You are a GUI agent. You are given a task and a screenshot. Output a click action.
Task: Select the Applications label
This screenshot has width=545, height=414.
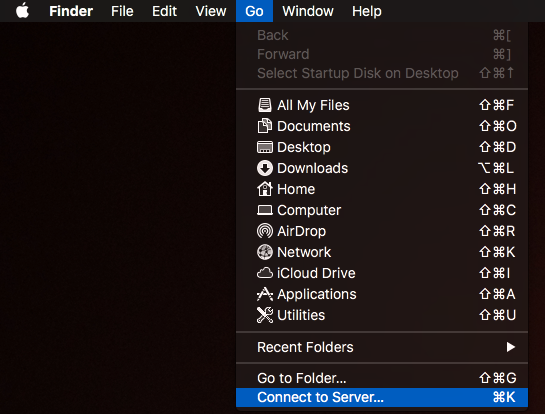(x=317, y=294)
